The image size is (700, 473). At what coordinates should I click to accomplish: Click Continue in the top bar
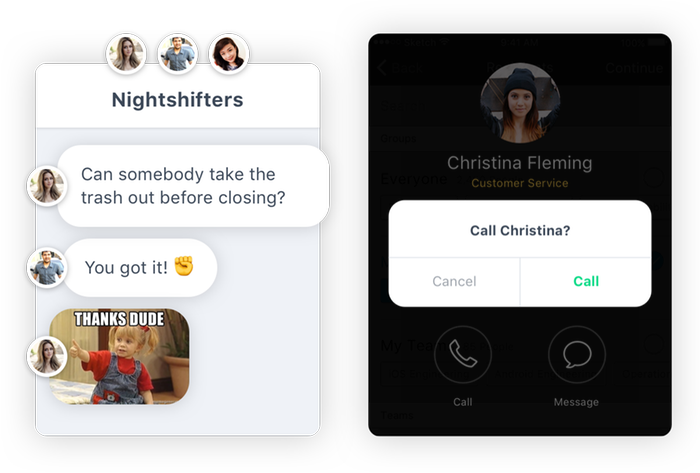634,68
